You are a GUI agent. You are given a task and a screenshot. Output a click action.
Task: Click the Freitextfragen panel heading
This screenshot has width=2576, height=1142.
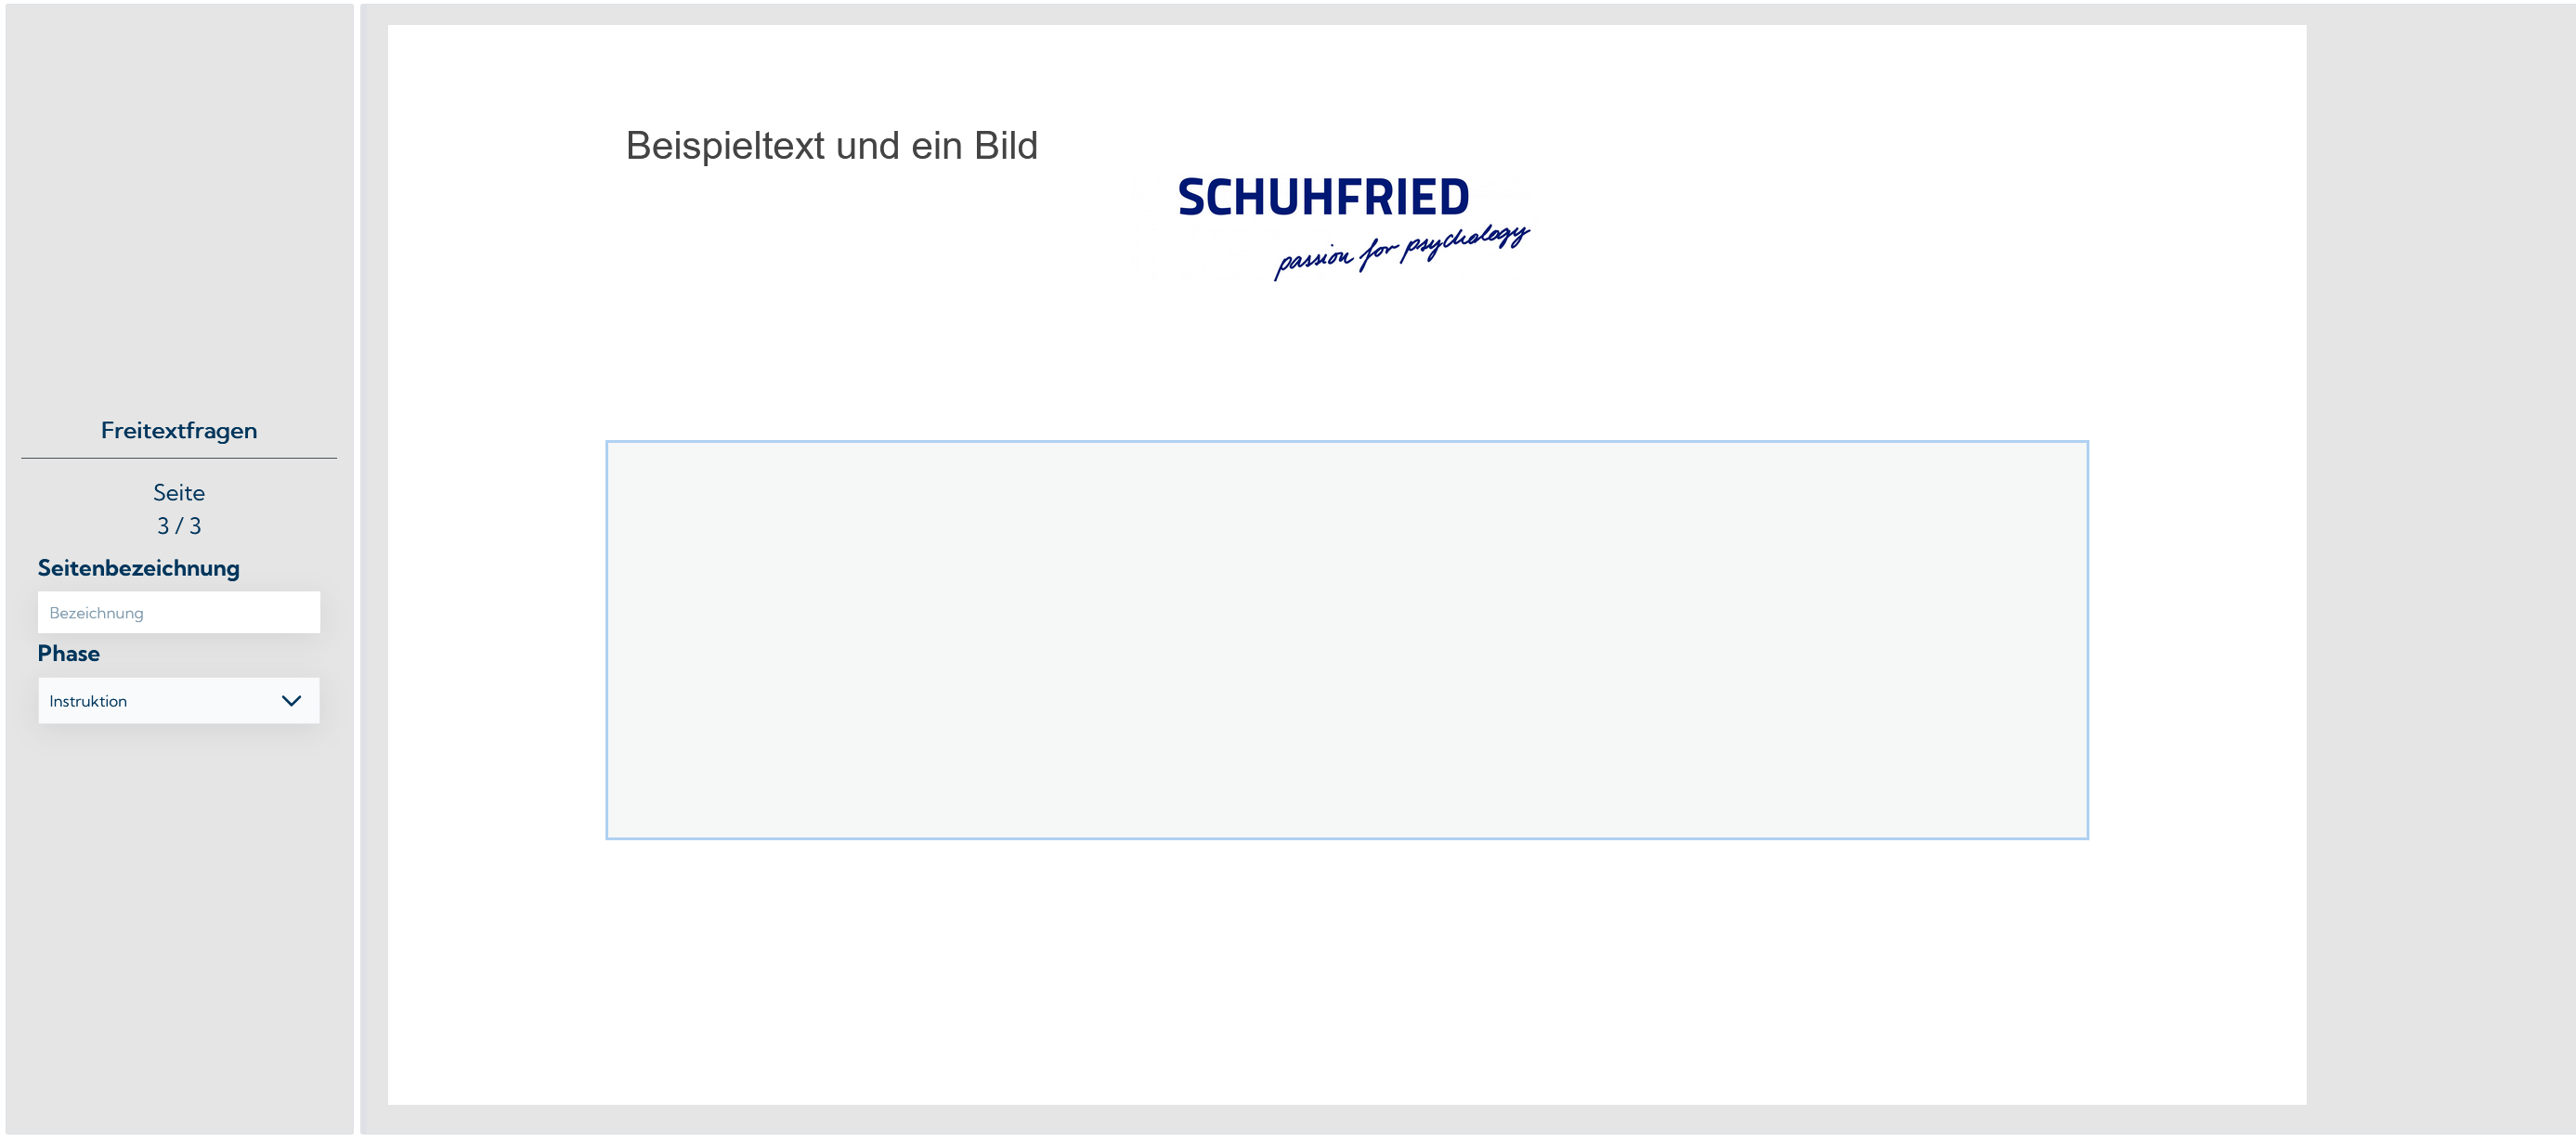tap(179, 431)
